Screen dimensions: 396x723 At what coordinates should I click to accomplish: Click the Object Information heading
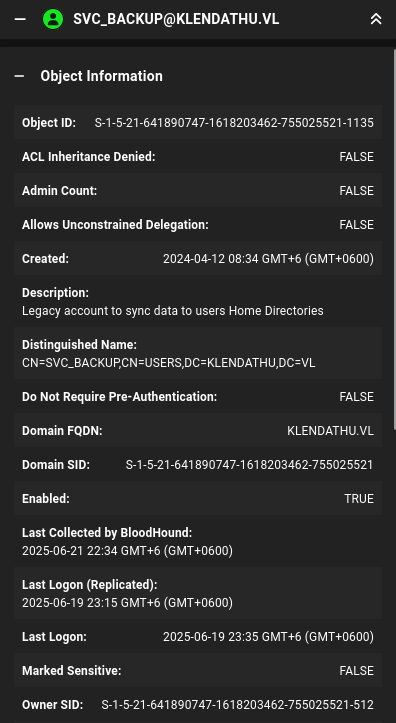coord(101,76)
